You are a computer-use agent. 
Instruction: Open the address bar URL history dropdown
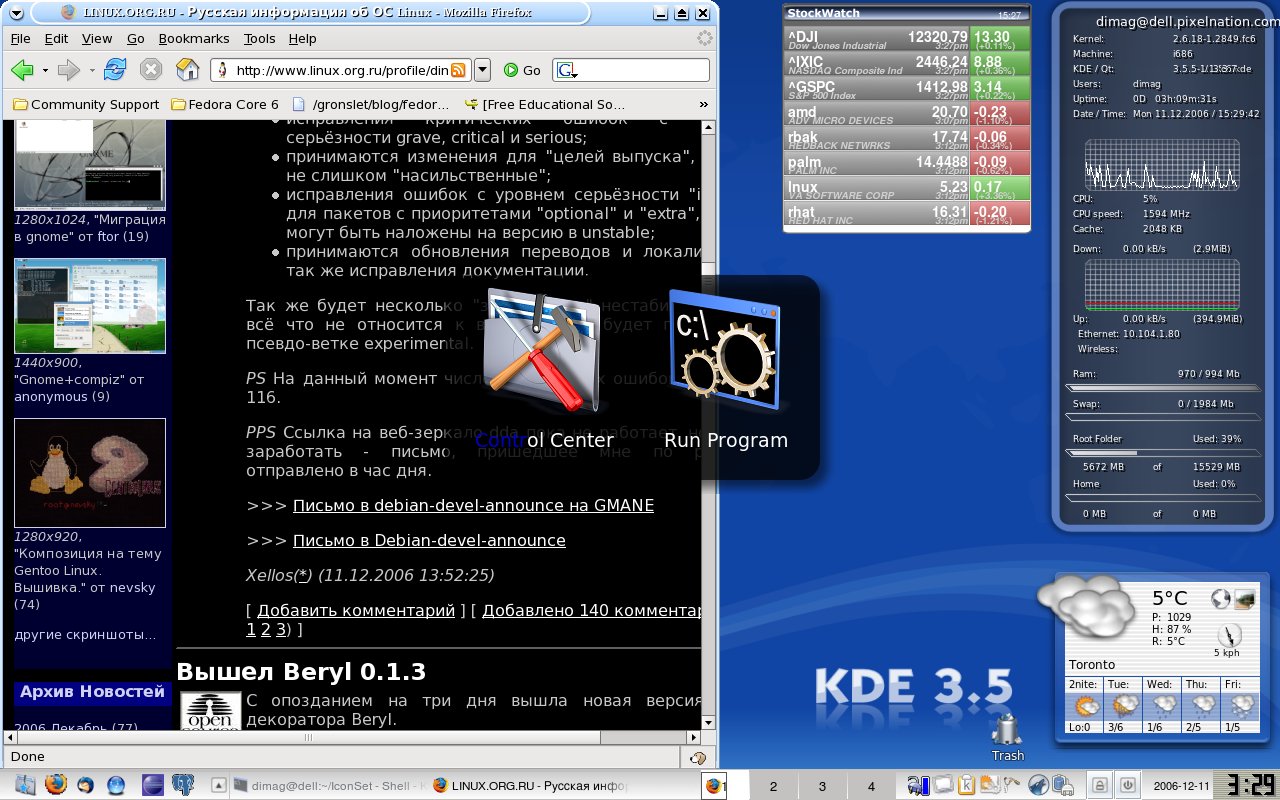click(x=482, y=70)
